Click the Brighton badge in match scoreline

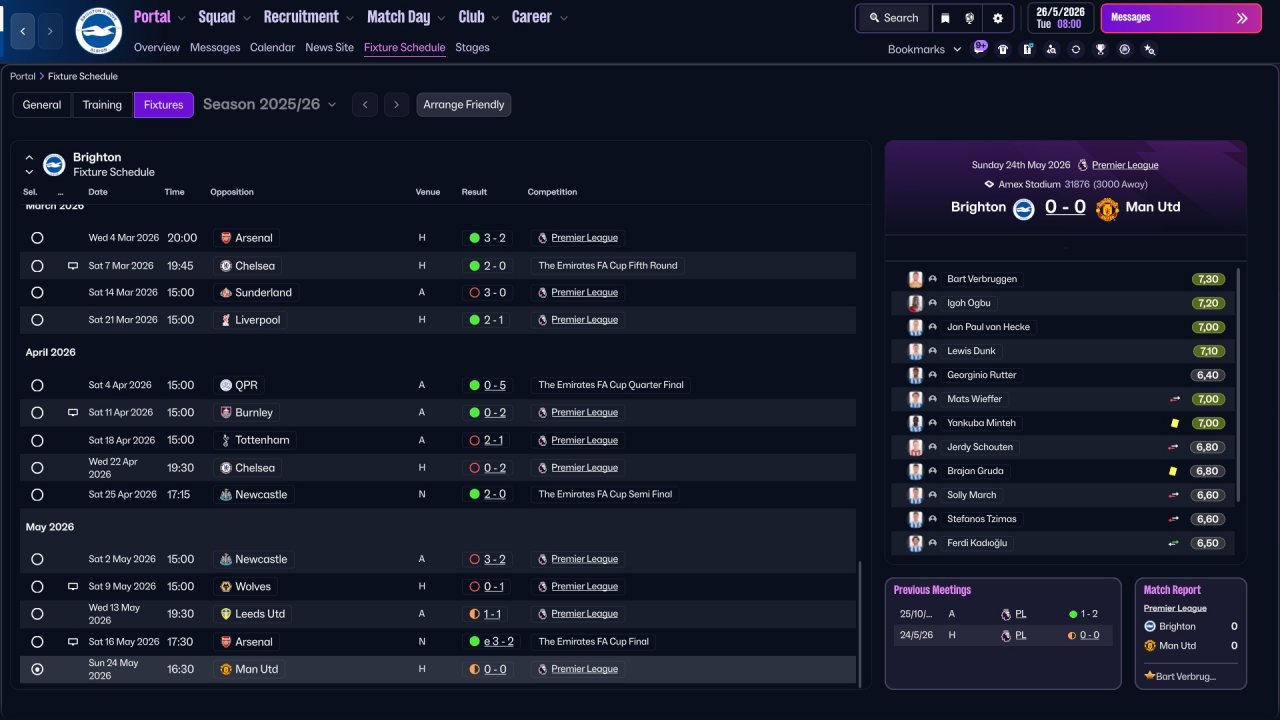coord(1023,208)
